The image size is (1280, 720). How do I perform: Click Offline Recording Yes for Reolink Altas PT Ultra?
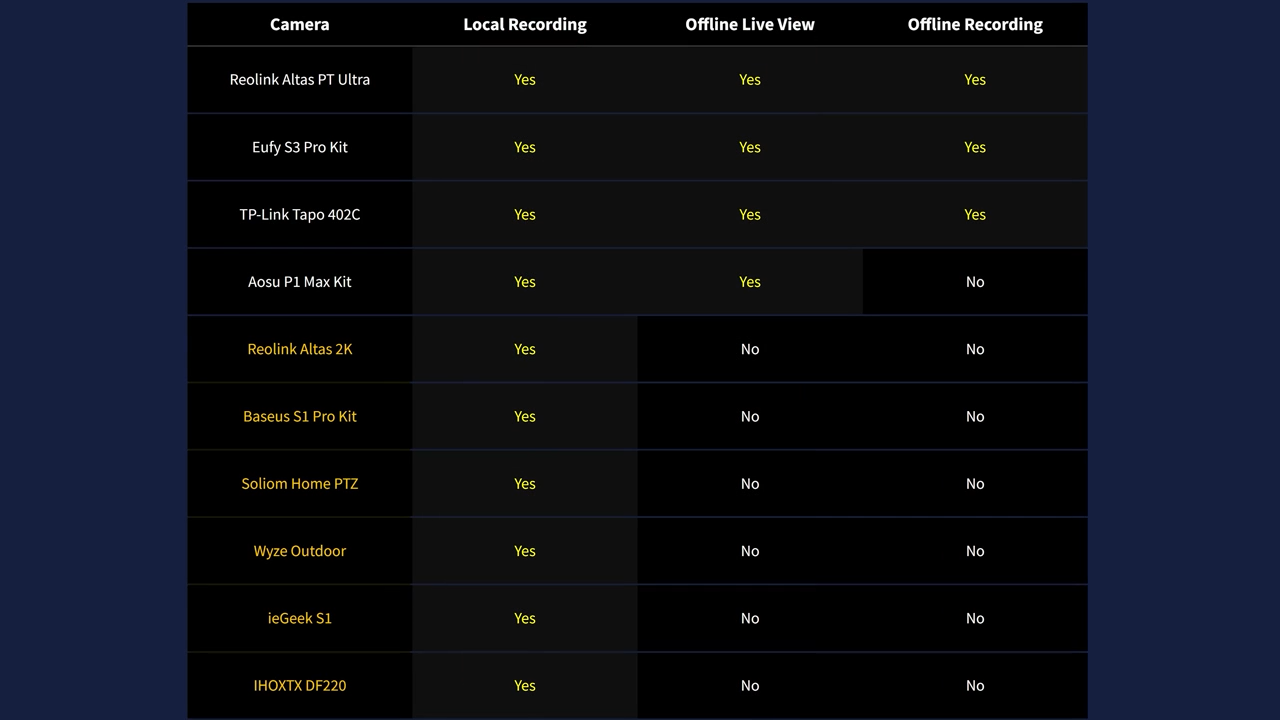(x=975, y=79)
